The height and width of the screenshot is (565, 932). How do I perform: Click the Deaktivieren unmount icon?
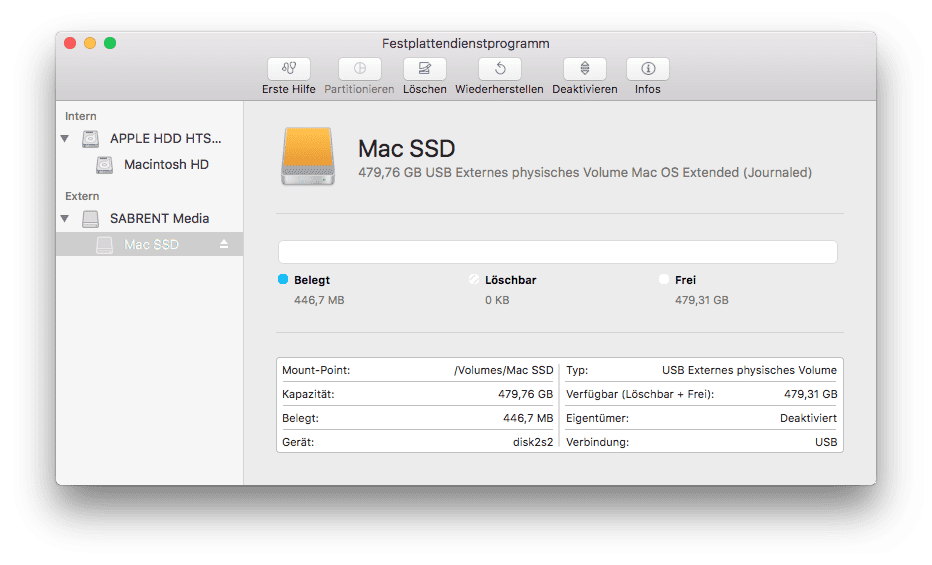click(x=585, y=69)
